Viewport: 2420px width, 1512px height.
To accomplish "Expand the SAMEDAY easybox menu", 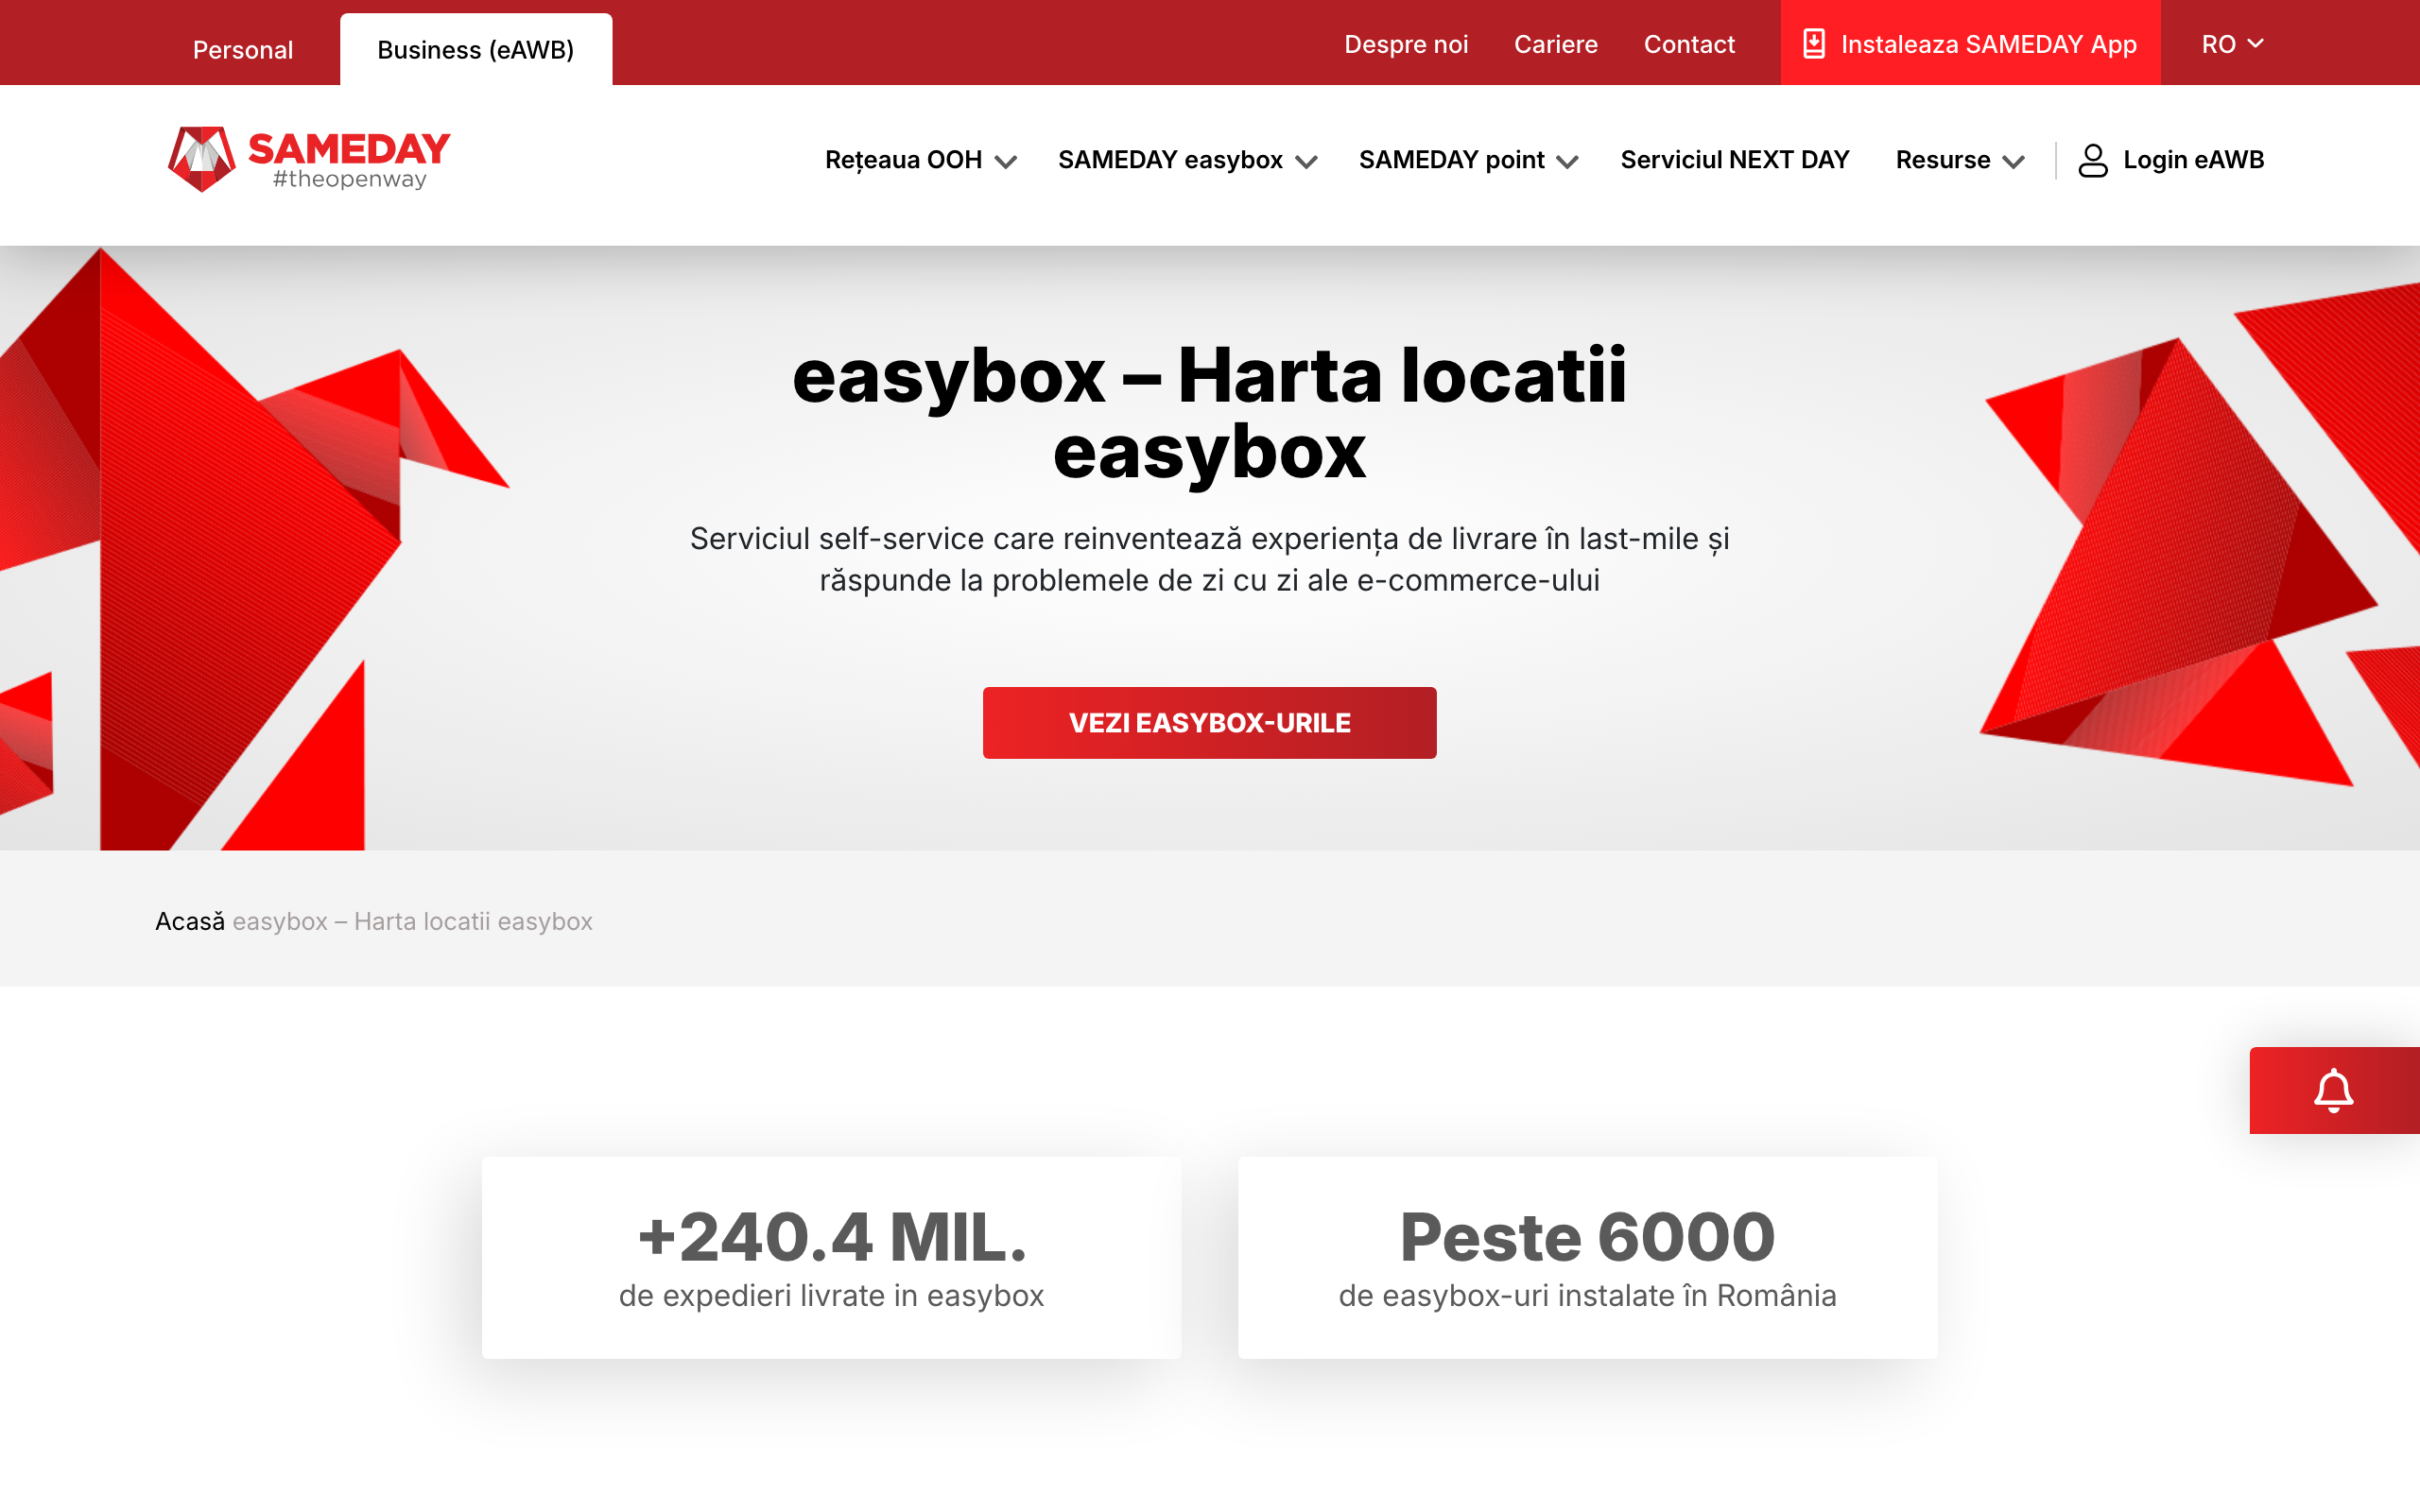I will [1187, 160].
